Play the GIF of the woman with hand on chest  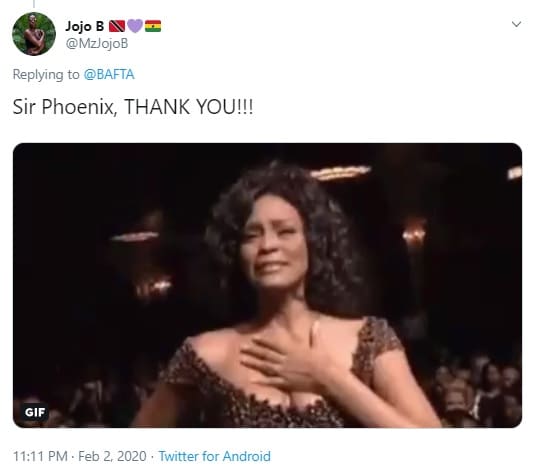(x=267, y=285)
